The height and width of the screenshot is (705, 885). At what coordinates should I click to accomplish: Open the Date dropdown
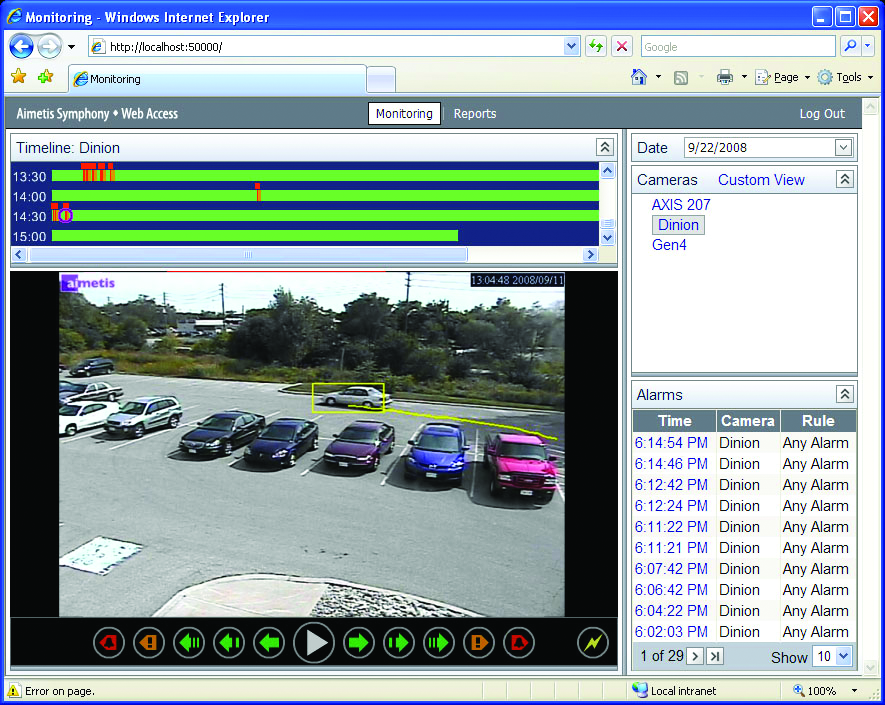point(843,148)
